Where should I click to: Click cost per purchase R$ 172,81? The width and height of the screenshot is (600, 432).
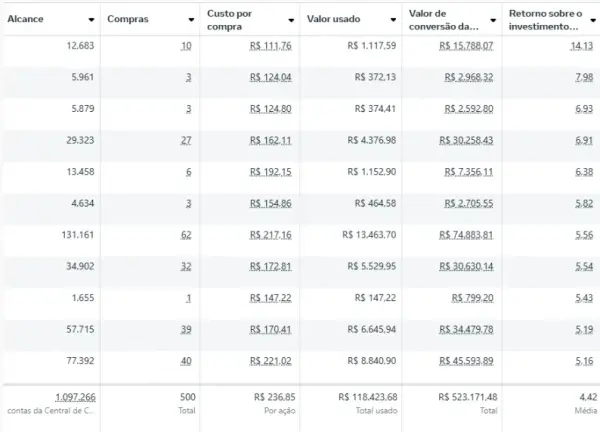271,266
